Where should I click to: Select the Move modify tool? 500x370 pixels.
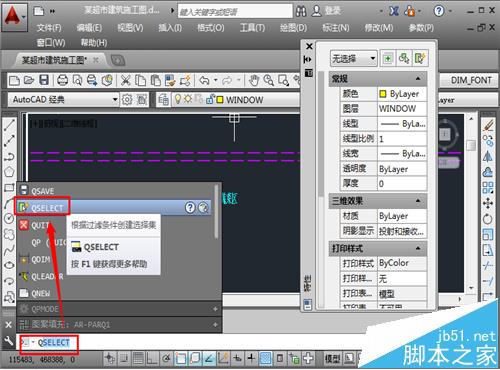[488, 203]
